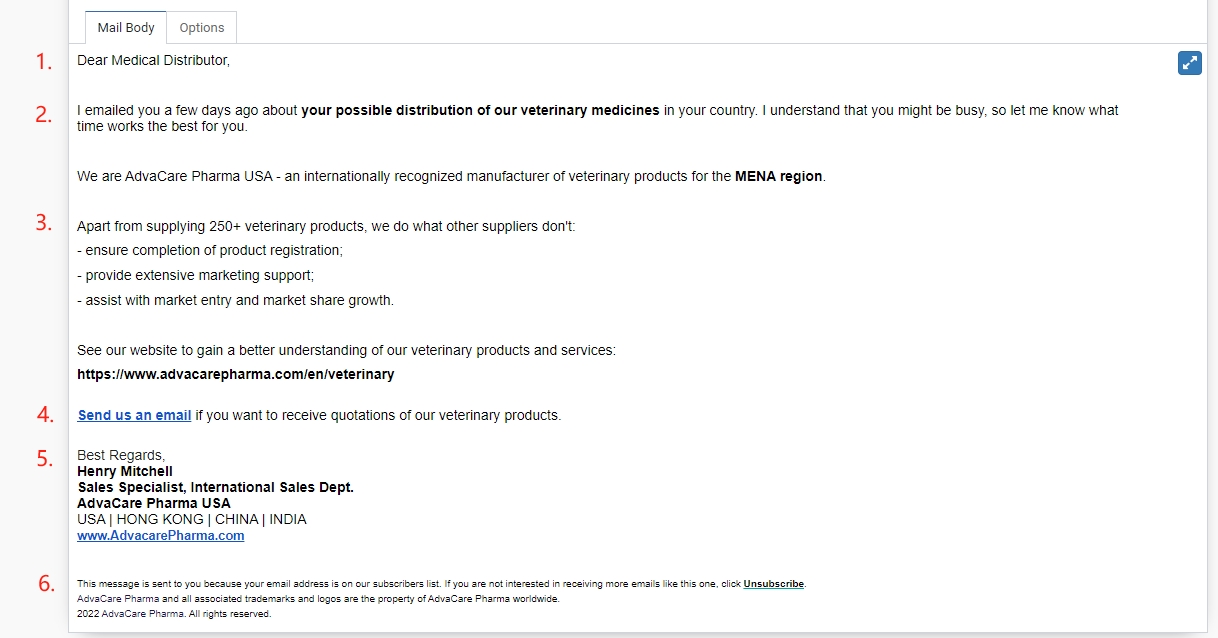This screenshot has height=638, width=1218.
Task: Click the '2022 AdvaCare Pharma' copyright line
Action: coord(174,614)
